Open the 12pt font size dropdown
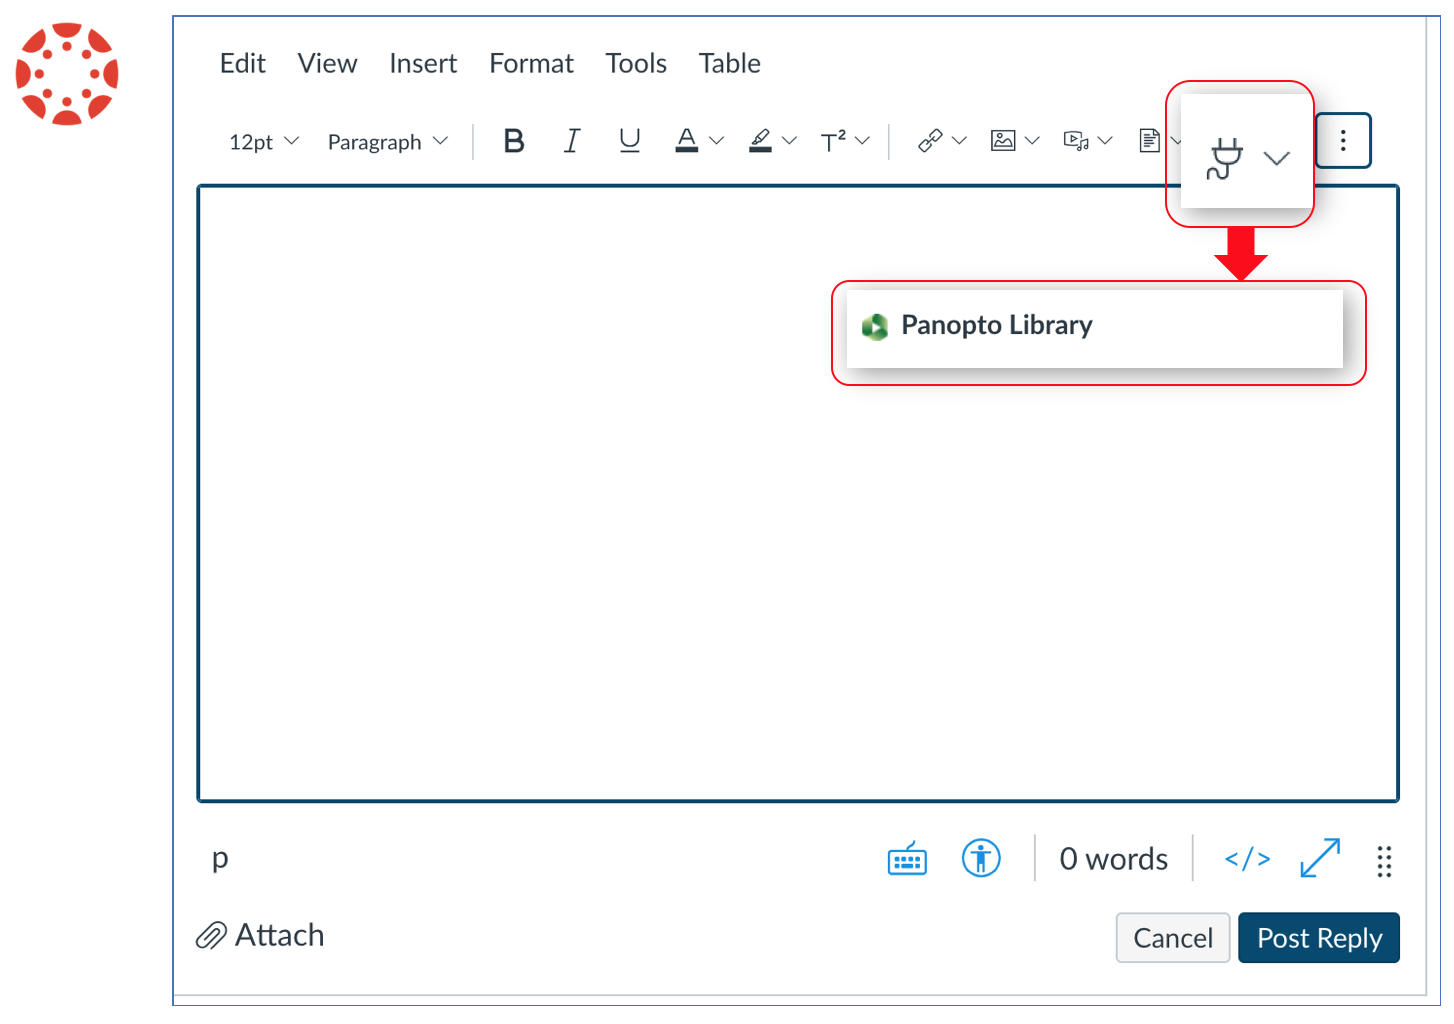 tap(264, 142)
